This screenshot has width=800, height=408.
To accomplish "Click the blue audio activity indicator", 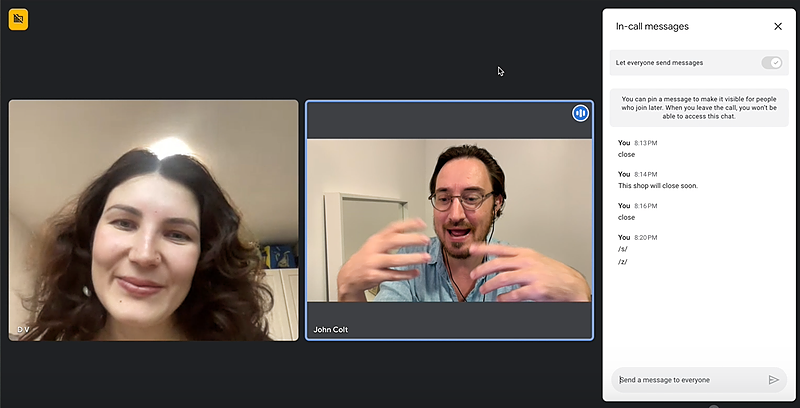I will 580,113.
